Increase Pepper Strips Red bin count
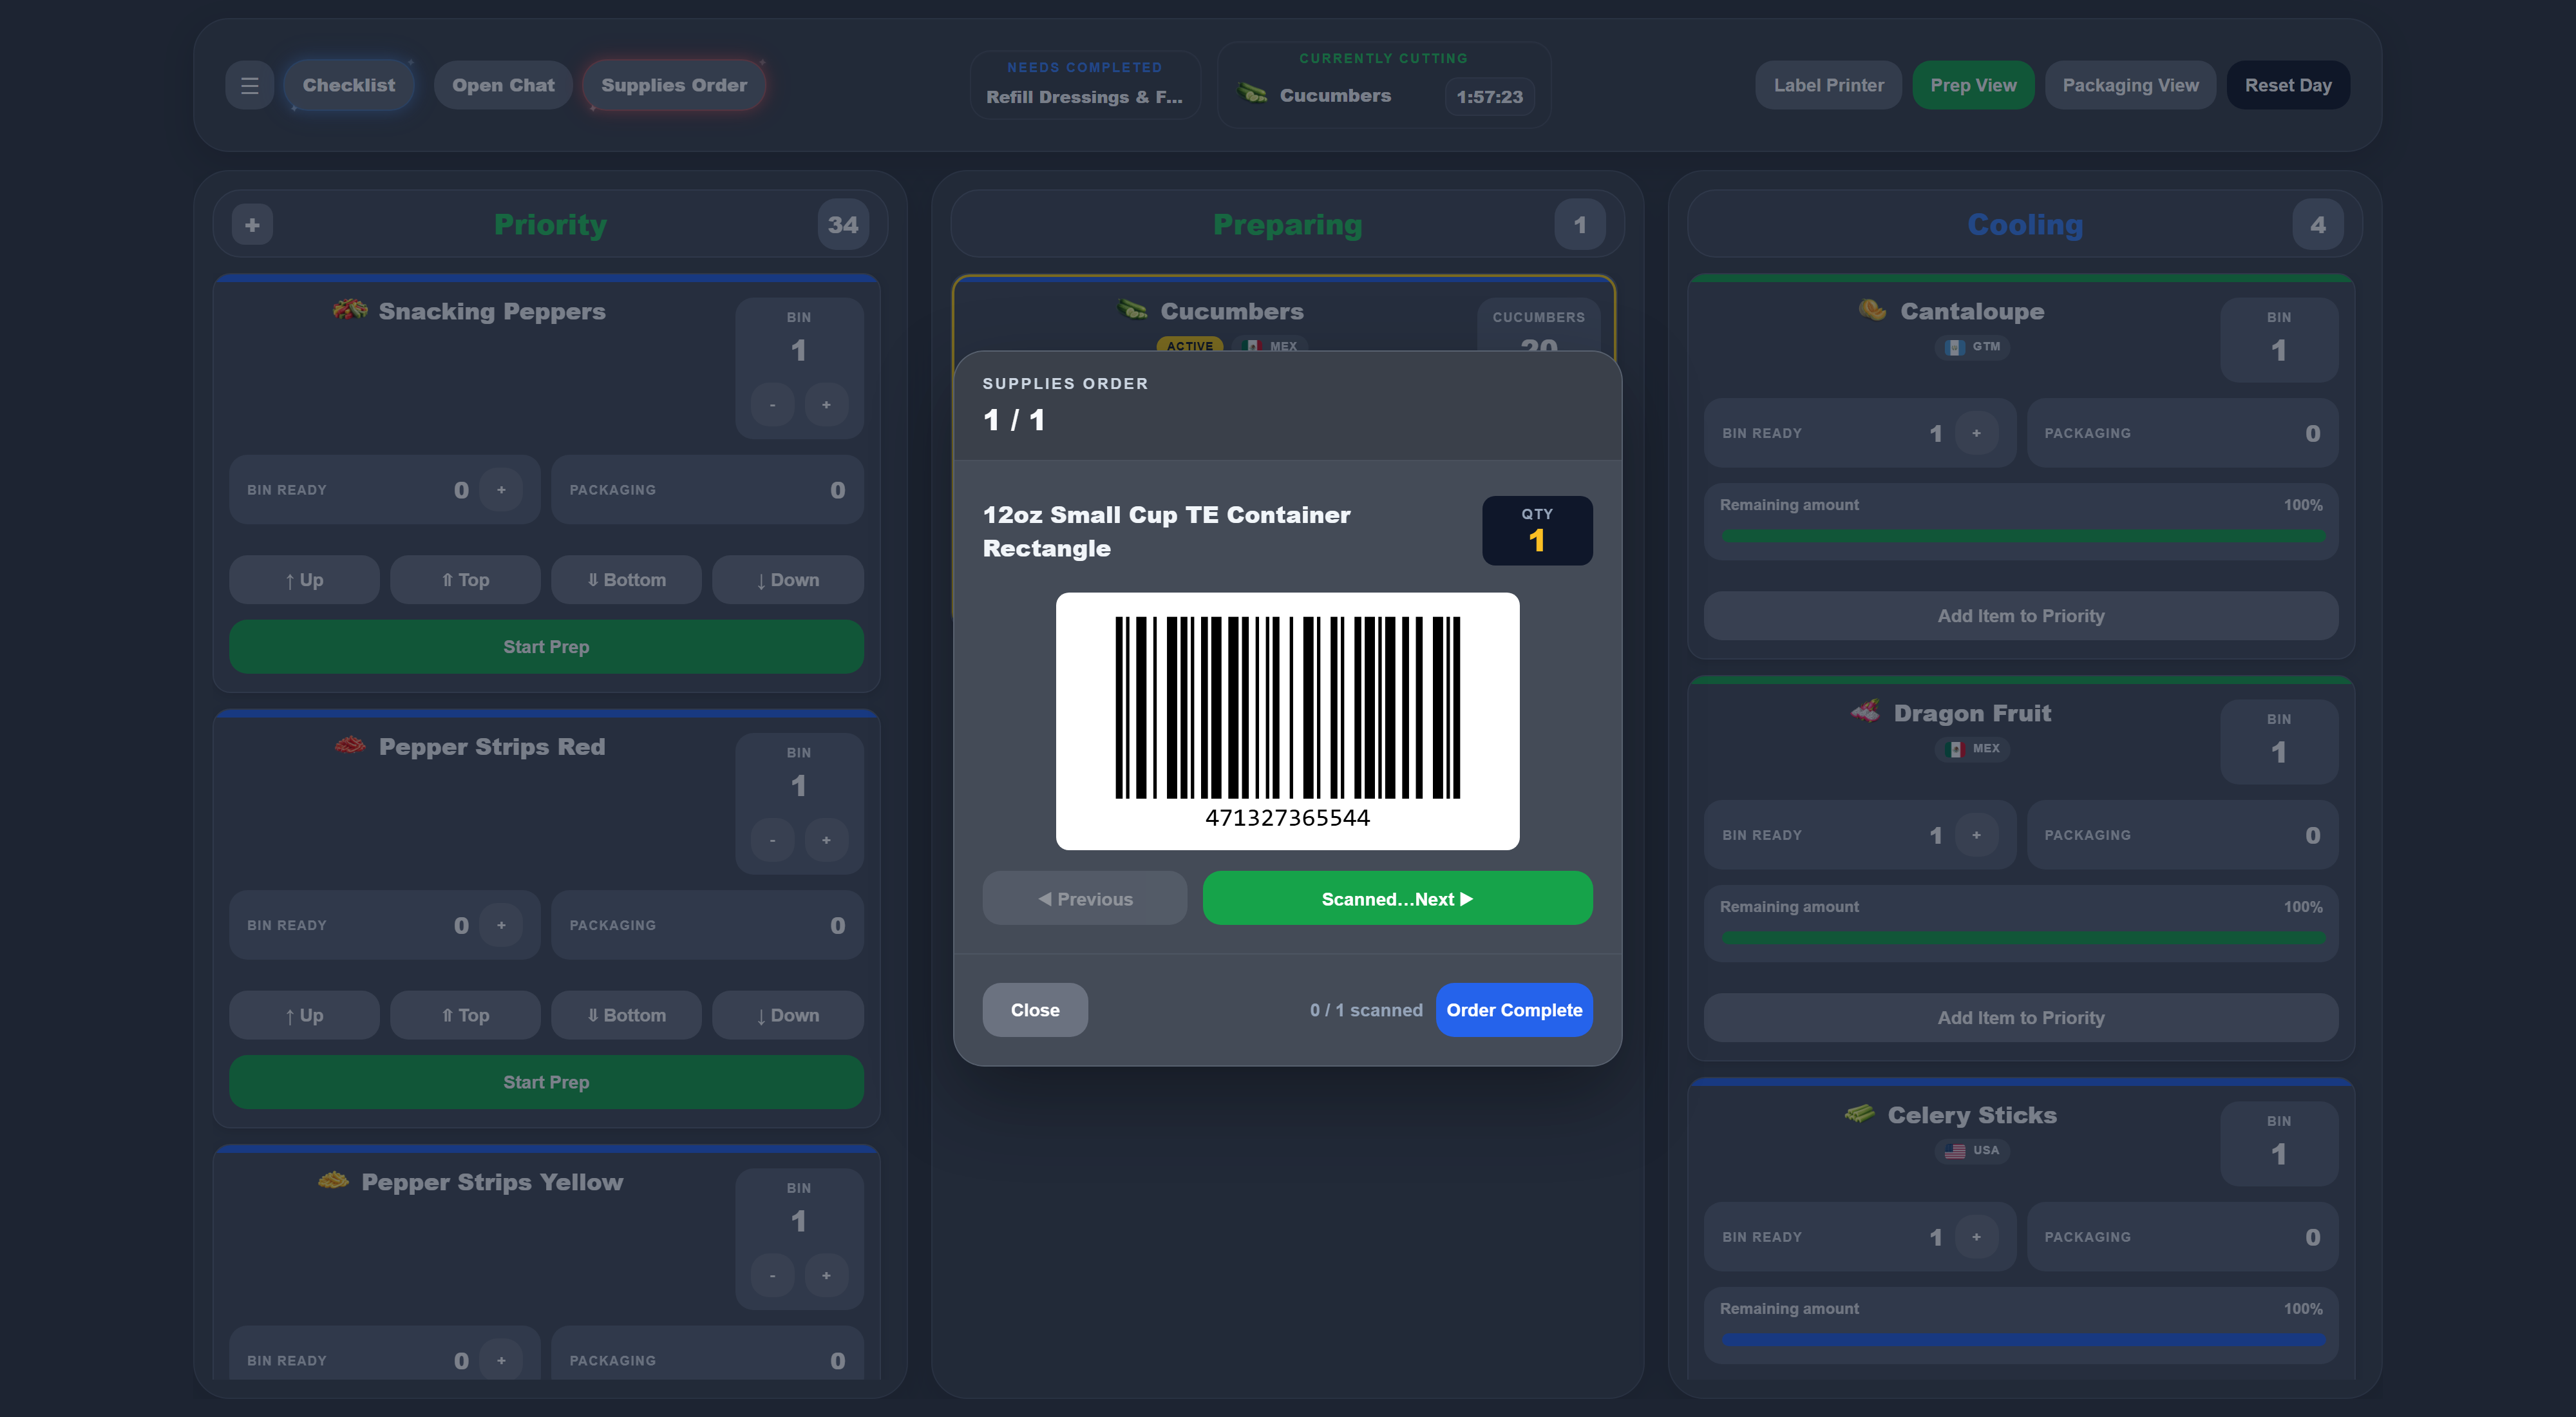The width and height of the screenshot is (2576, 1417). coord(826,840)
